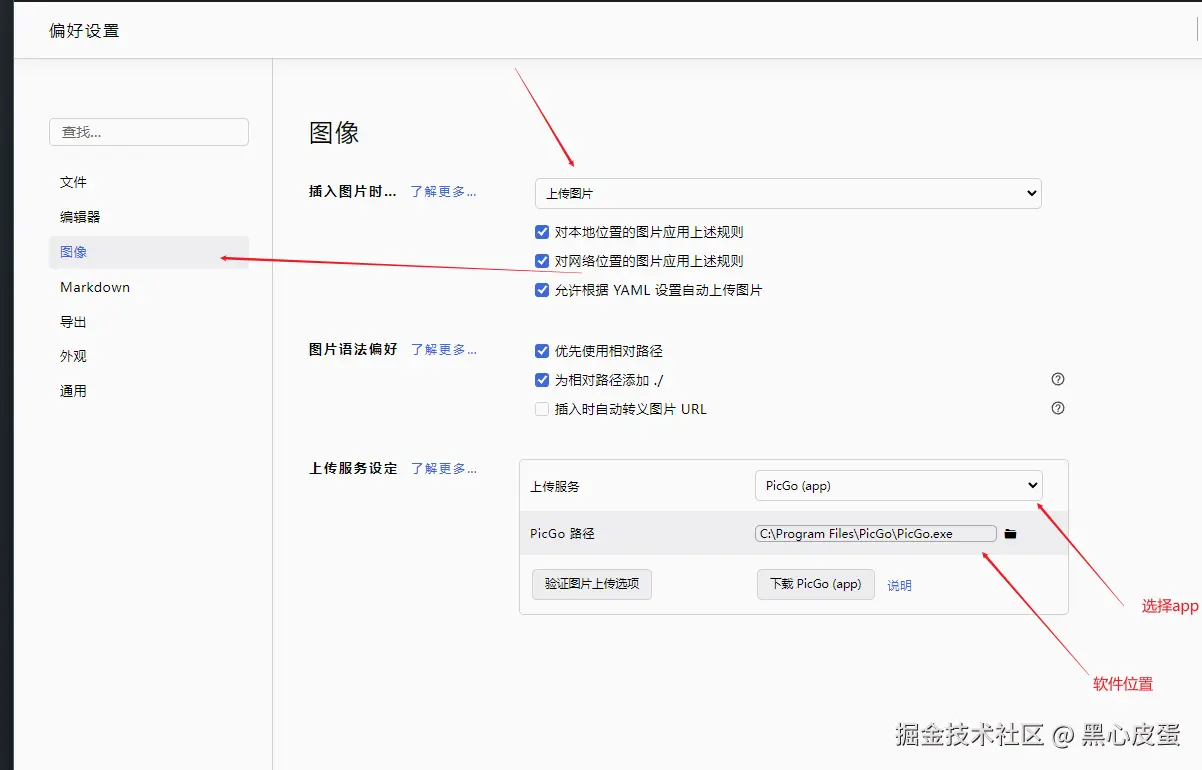Open 了解更多 link beside 插入图片时
This screenshot has width=1202, height=770.
point(443,192)
